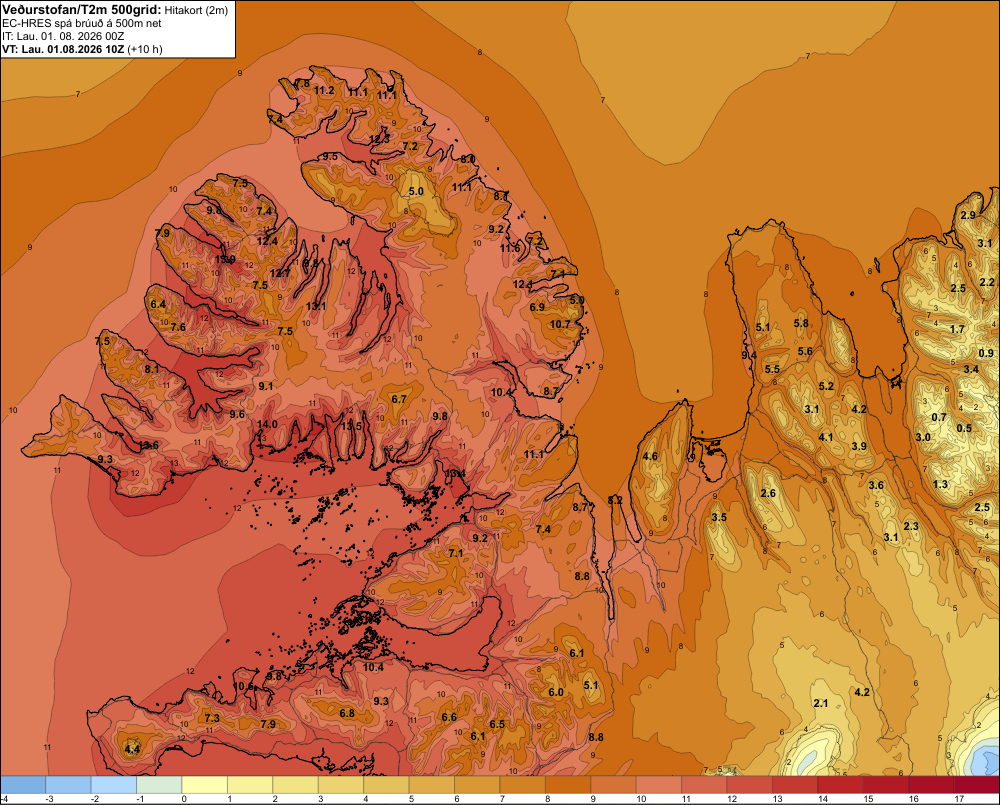This screenshot has height=805, width=1000.
Task: Click the 9.1 temperature value
Action: point(265,386)
